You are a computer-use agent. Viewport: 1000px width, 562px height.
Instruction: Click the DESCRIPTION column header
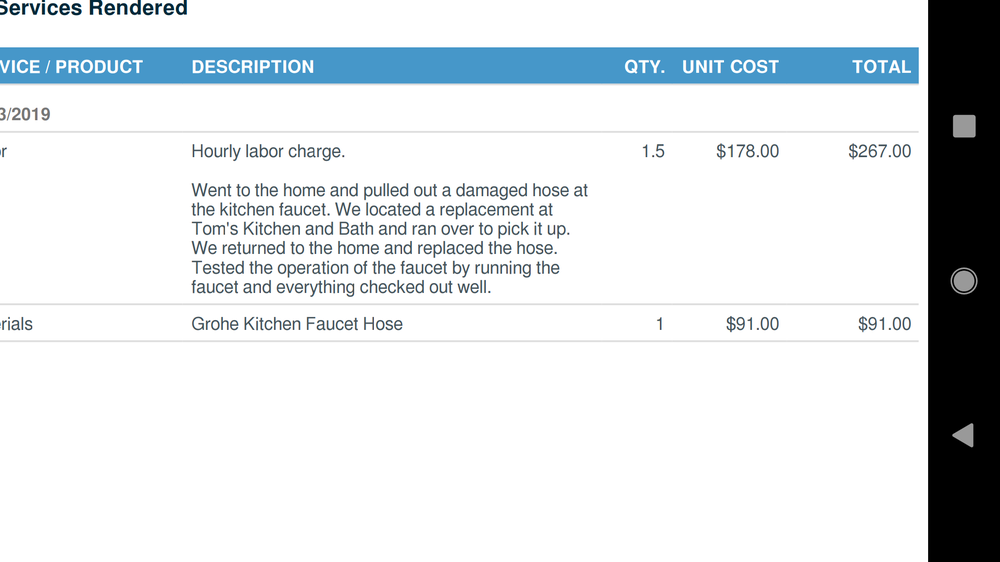click(253, 67)
